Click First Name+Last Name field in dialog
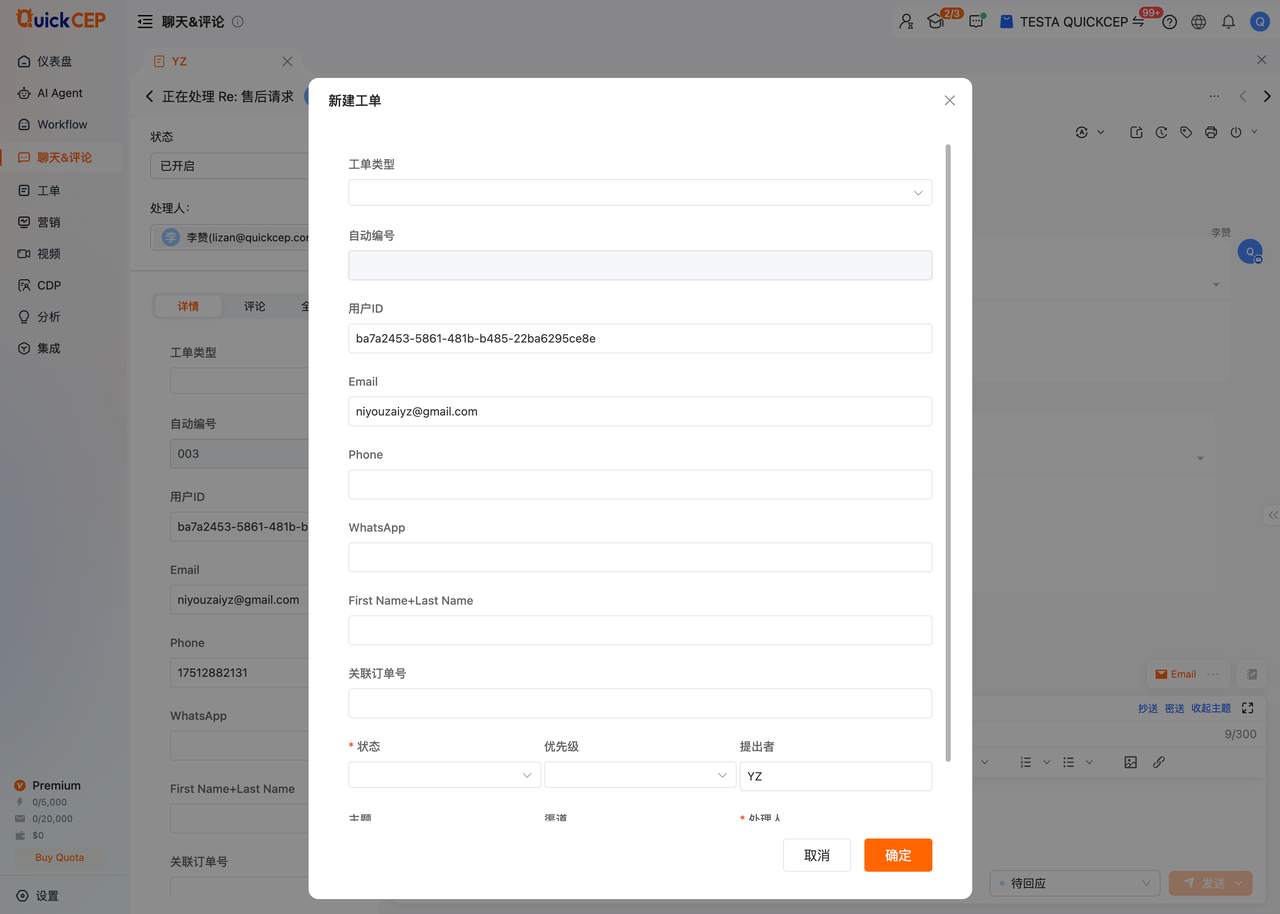This screenshot has height=914, width=1280. [640, 630]
